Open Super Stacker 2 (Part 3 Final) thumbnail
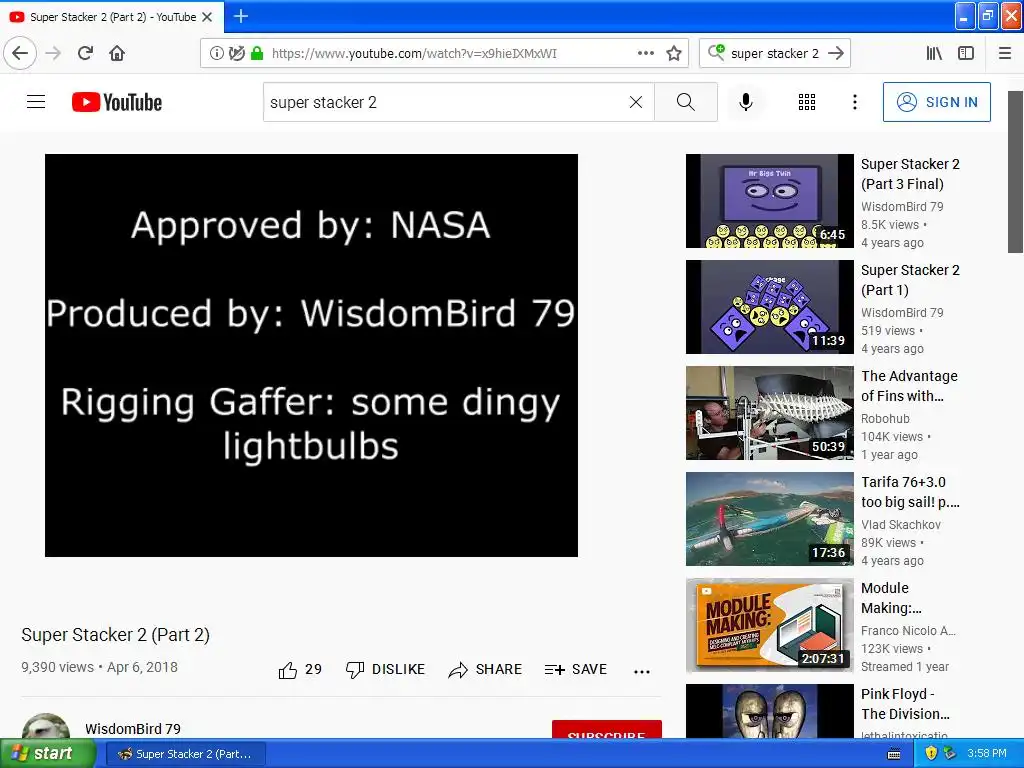 (769, 201)
